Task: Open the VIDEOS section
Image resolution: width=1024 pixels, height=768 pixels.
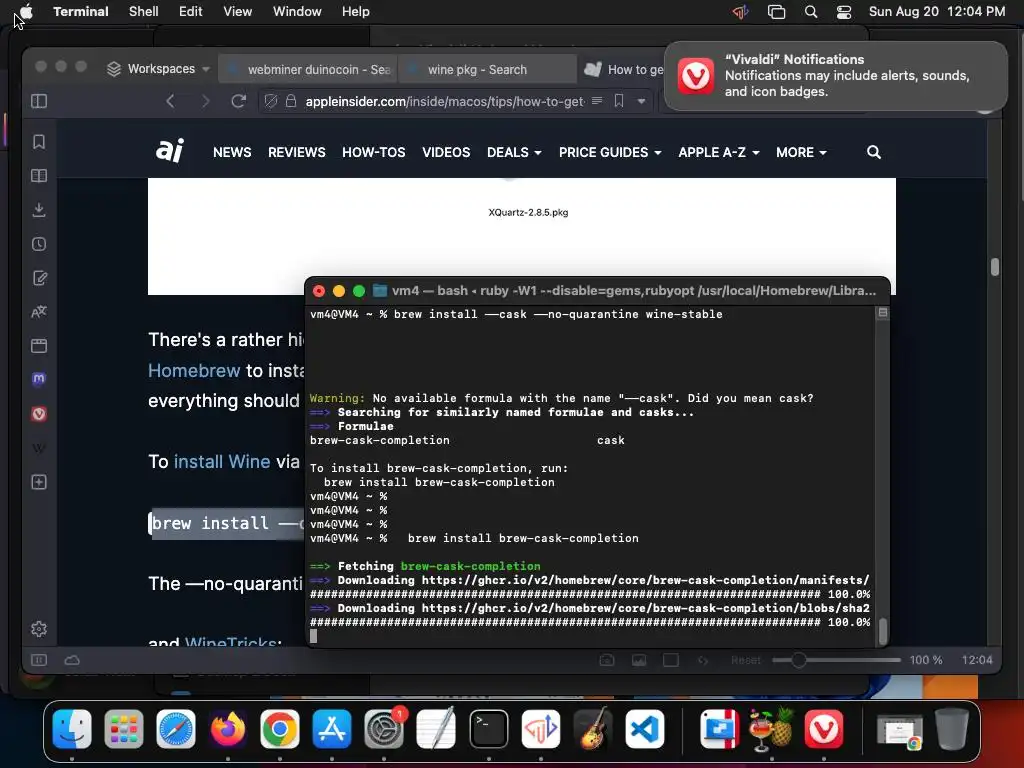Action: click(446, 152)
